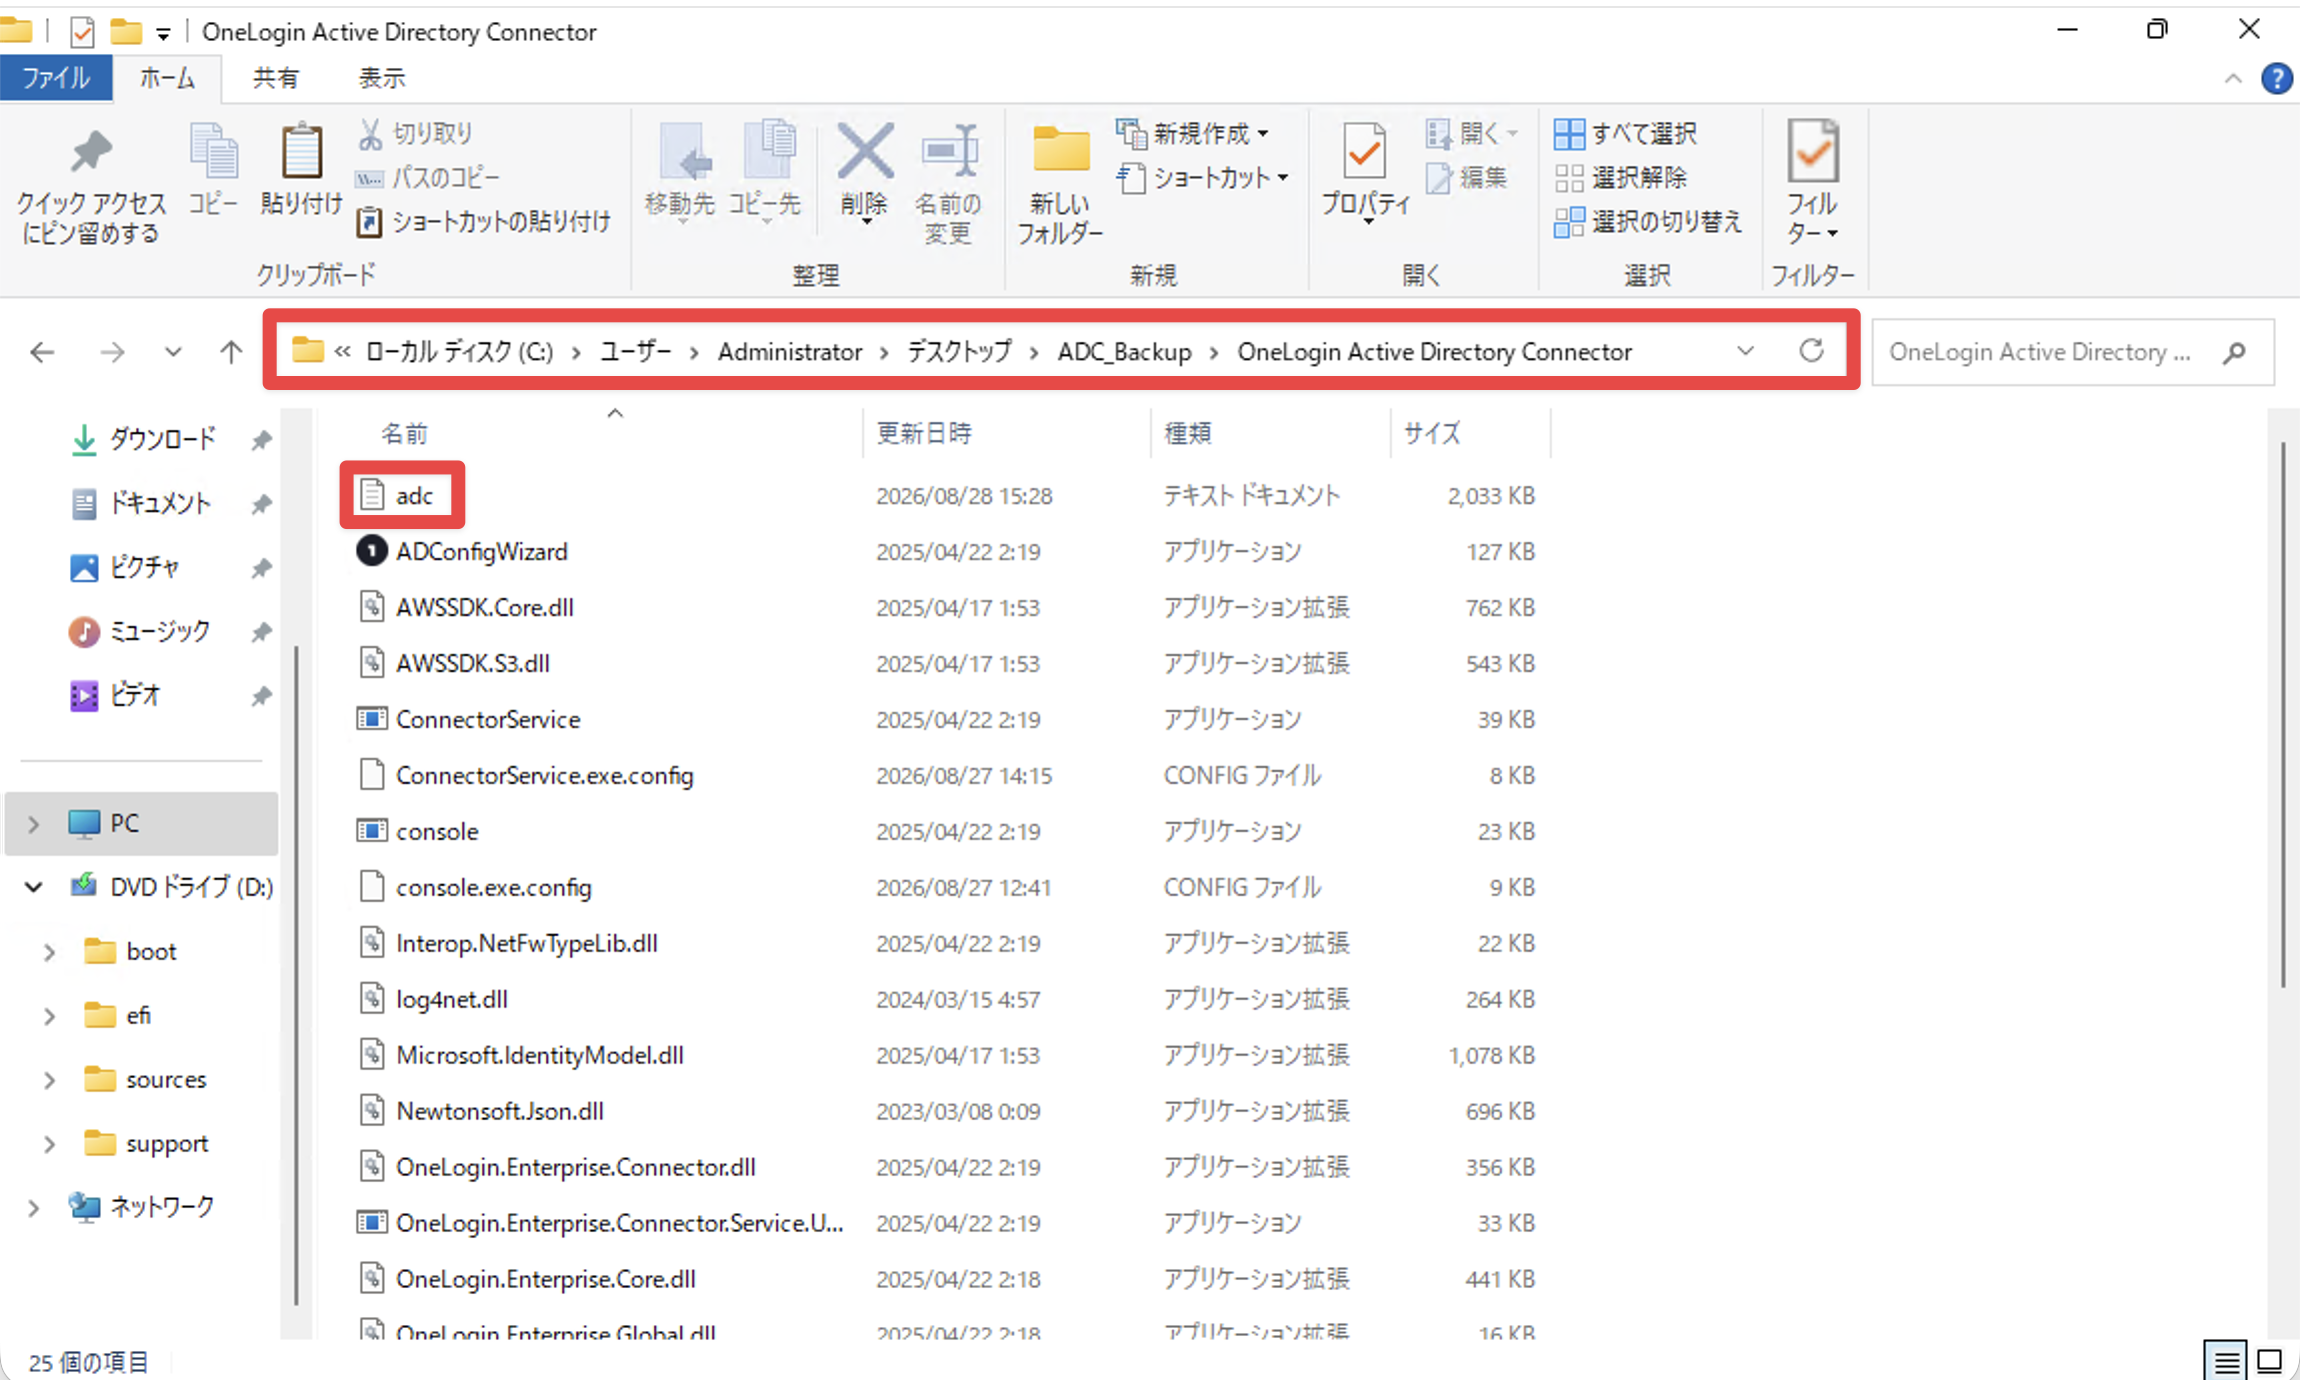Open the Filter (フィルター) ribbon button
The height and width of the screenshot is (1380, 2300).
coord(1813,182)
